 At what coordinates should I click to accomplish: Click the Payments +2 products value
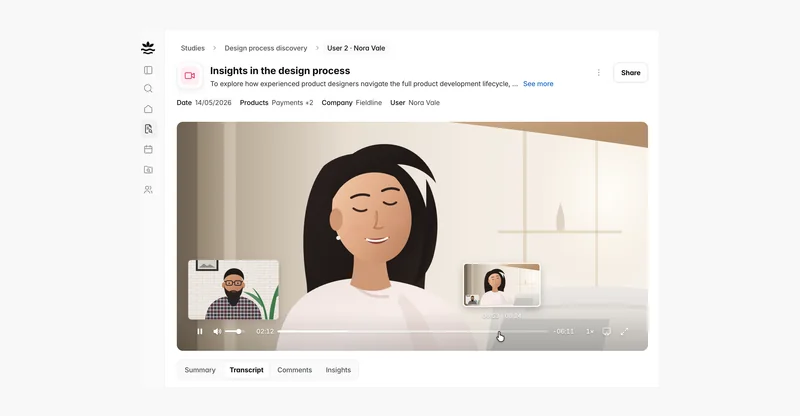292,103
